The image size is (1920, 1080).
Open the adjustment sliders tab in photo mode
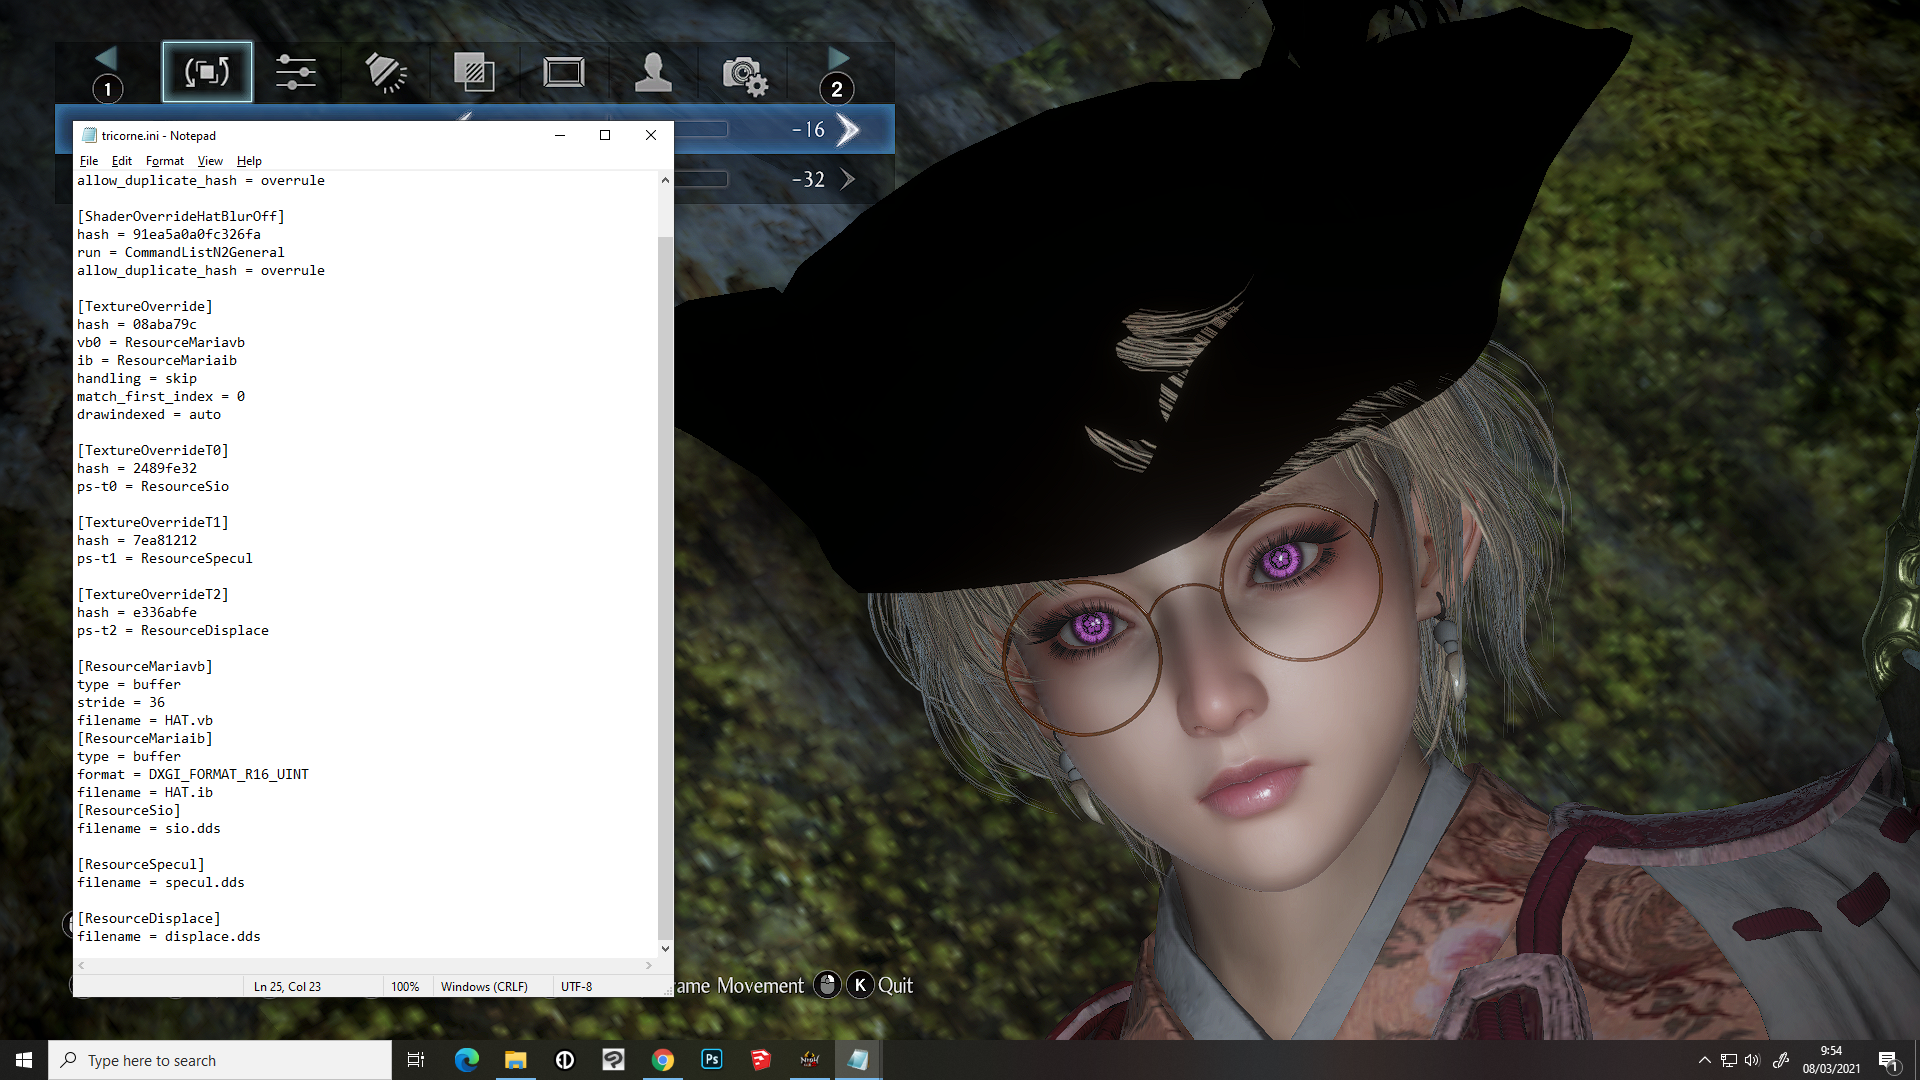[x=296, y=72]
